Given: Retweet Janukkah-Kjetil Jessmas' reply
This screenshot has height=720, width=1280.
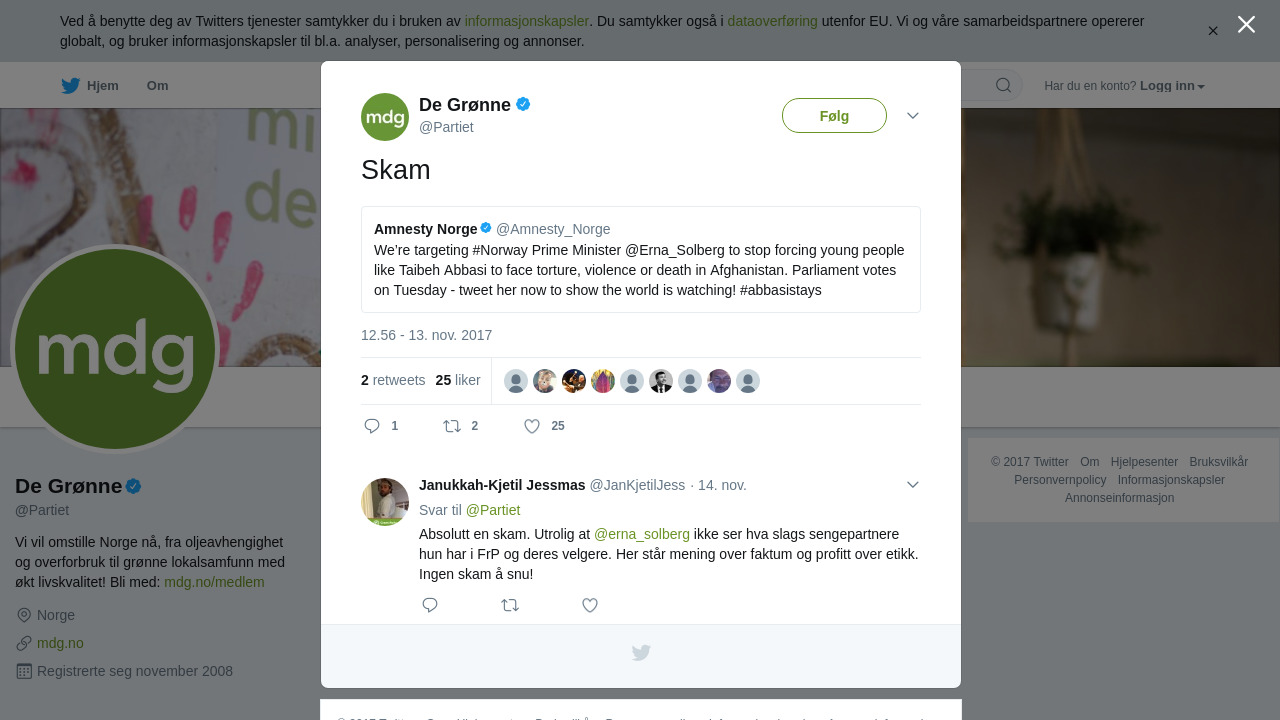Looking at the screenshot, I should (510, 605).
